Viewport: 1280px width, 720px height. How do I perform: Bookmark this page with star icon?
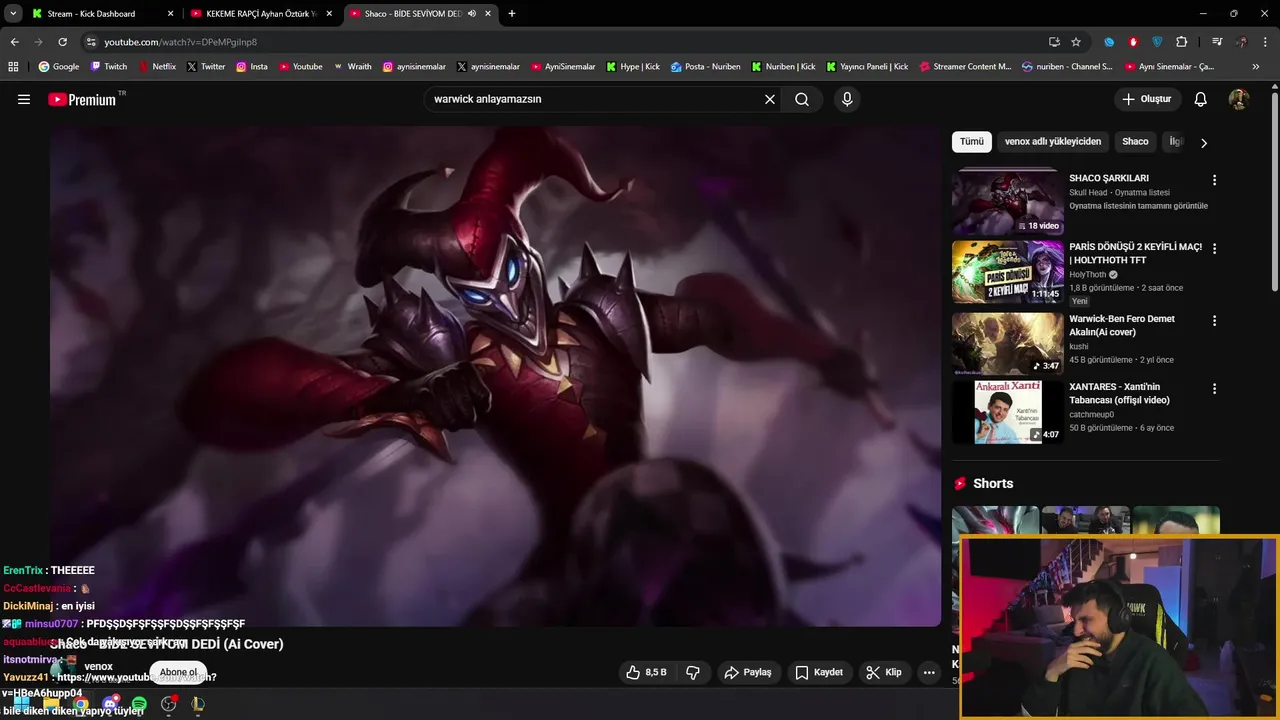1076,42
